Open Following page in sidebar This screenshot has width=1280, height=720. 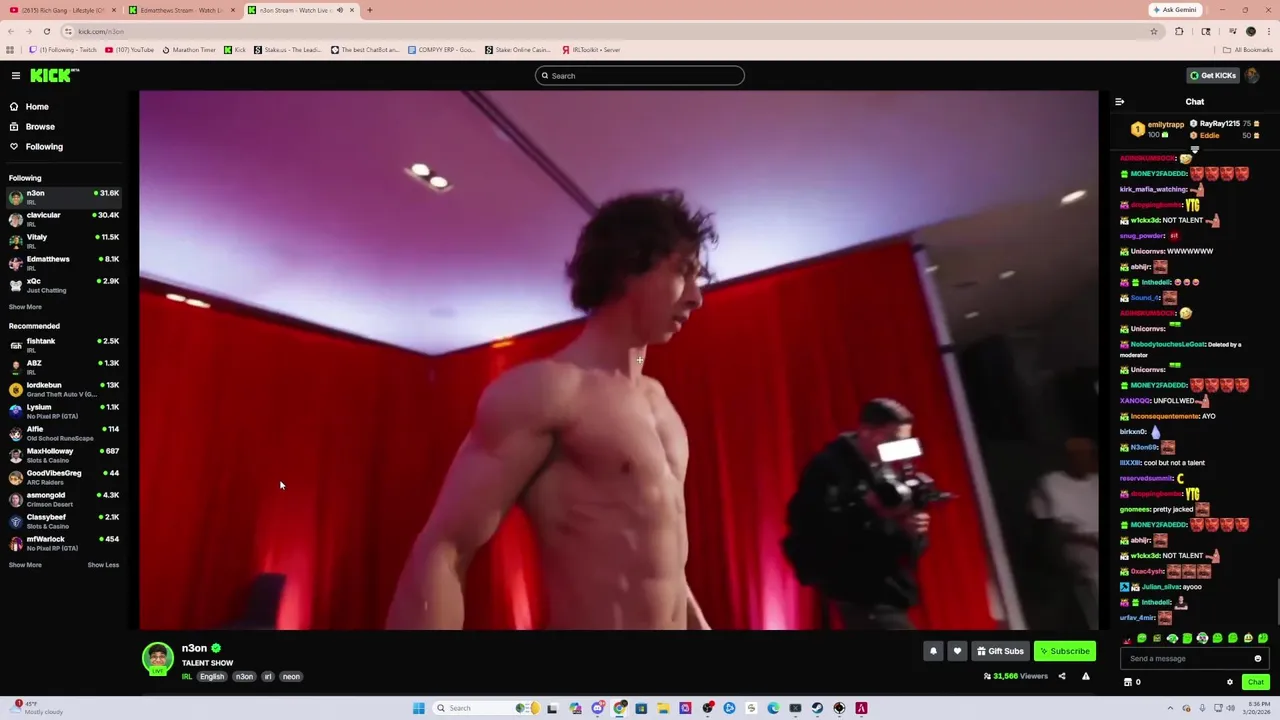pos(44,146)
